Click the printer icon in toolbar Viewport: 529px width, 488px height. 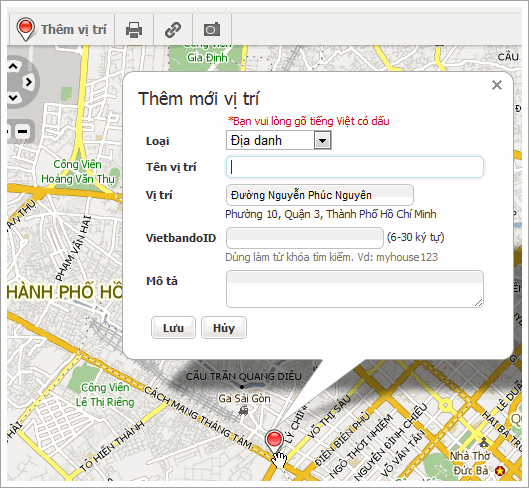(x=134, y=30)
